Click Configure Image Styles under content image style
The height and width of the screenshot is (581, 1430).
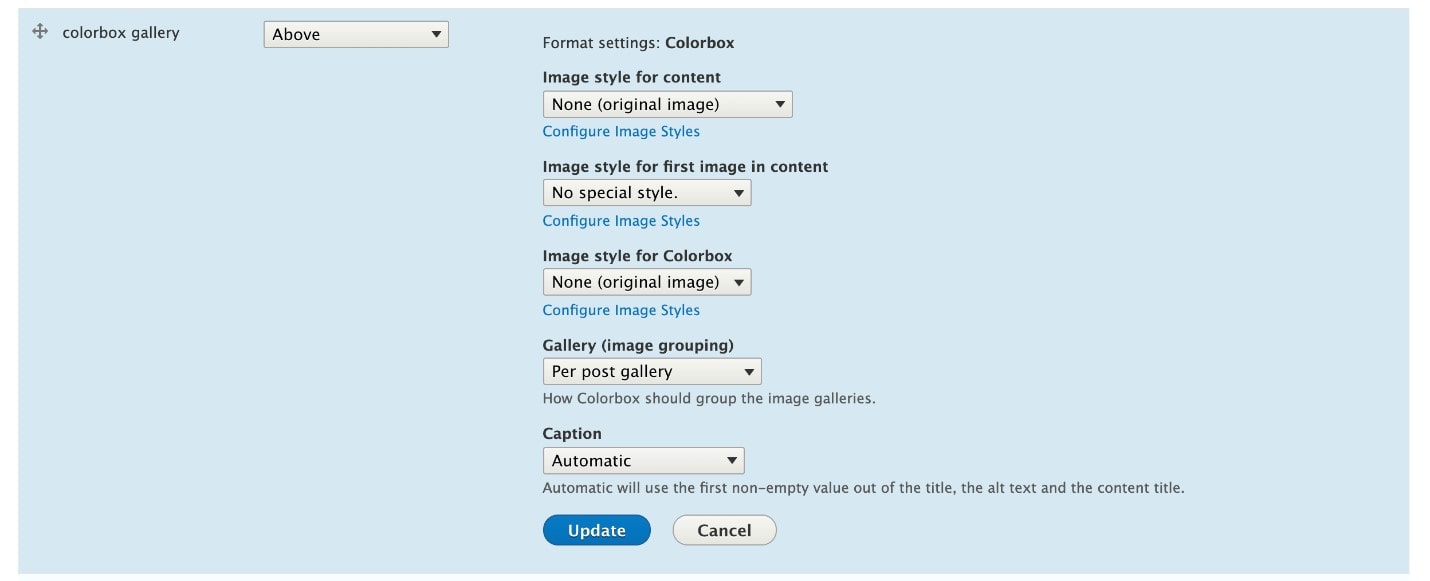pyautogui.click(x=621, y=131)
